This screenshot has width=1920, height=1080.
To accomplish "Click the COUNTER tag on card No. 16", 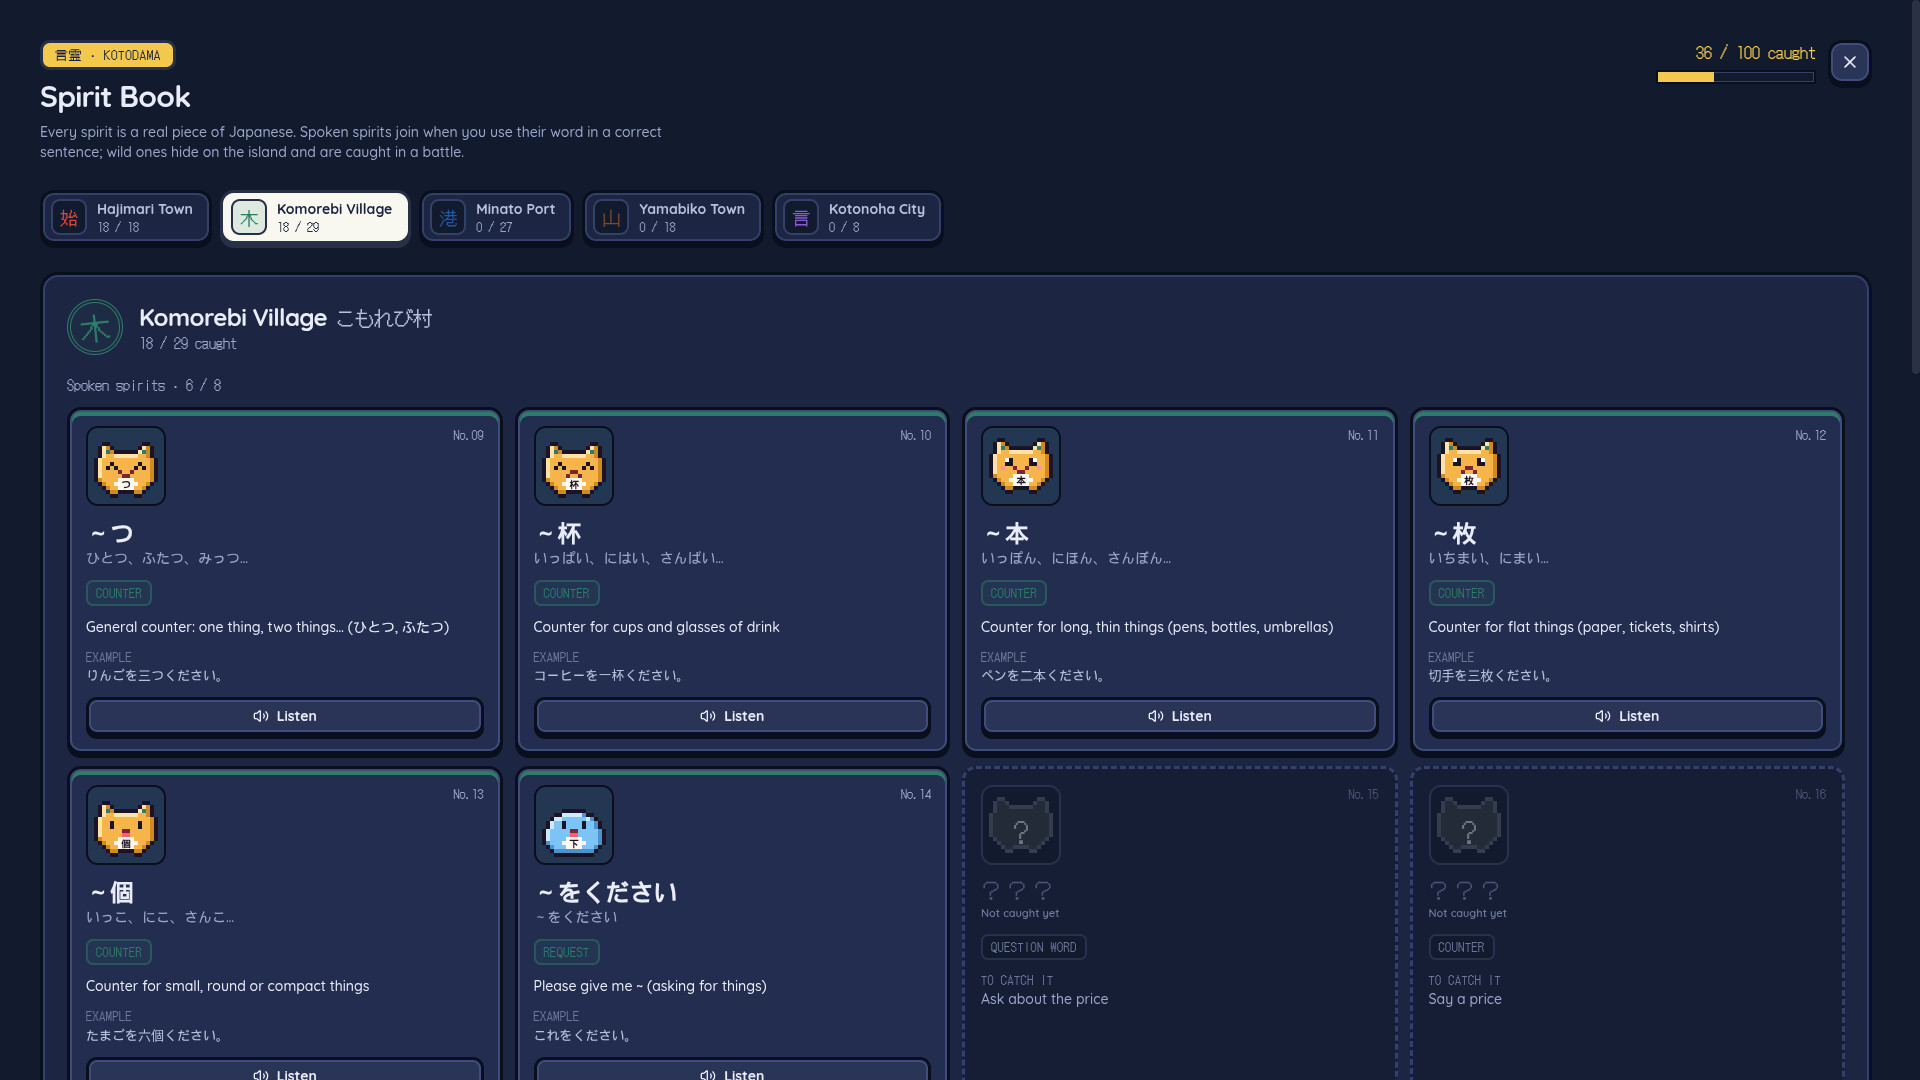I will (x=1461, y=947).
